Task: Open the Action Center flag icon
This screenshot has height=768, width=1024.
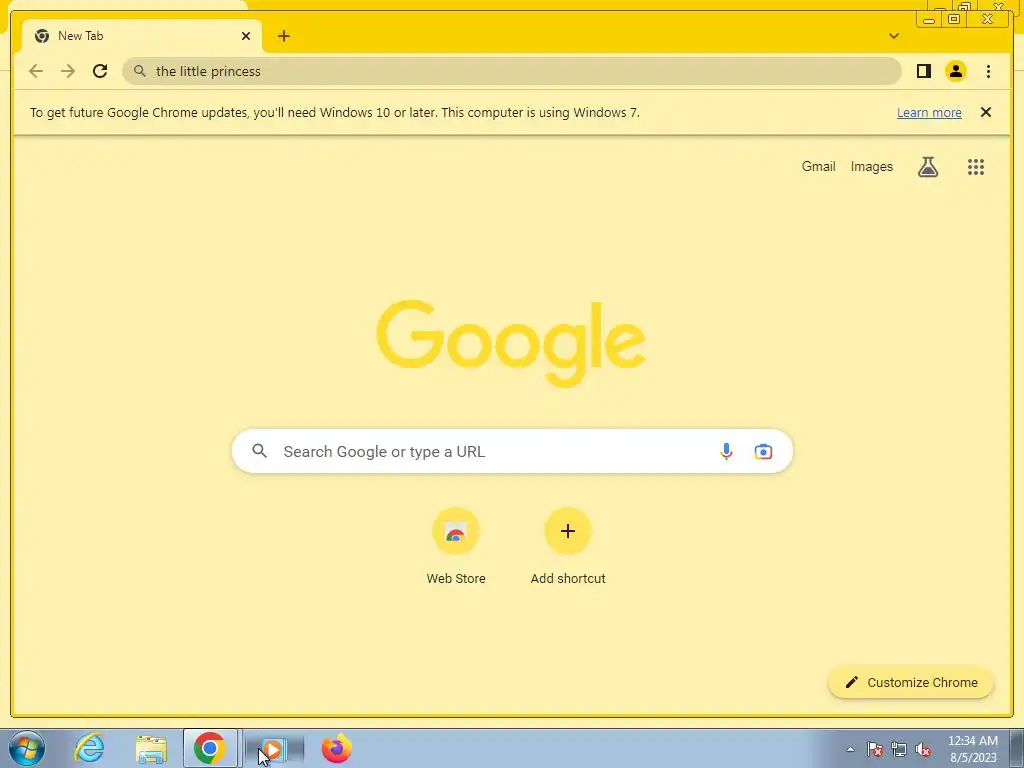Action: click(x=875, y=749)
